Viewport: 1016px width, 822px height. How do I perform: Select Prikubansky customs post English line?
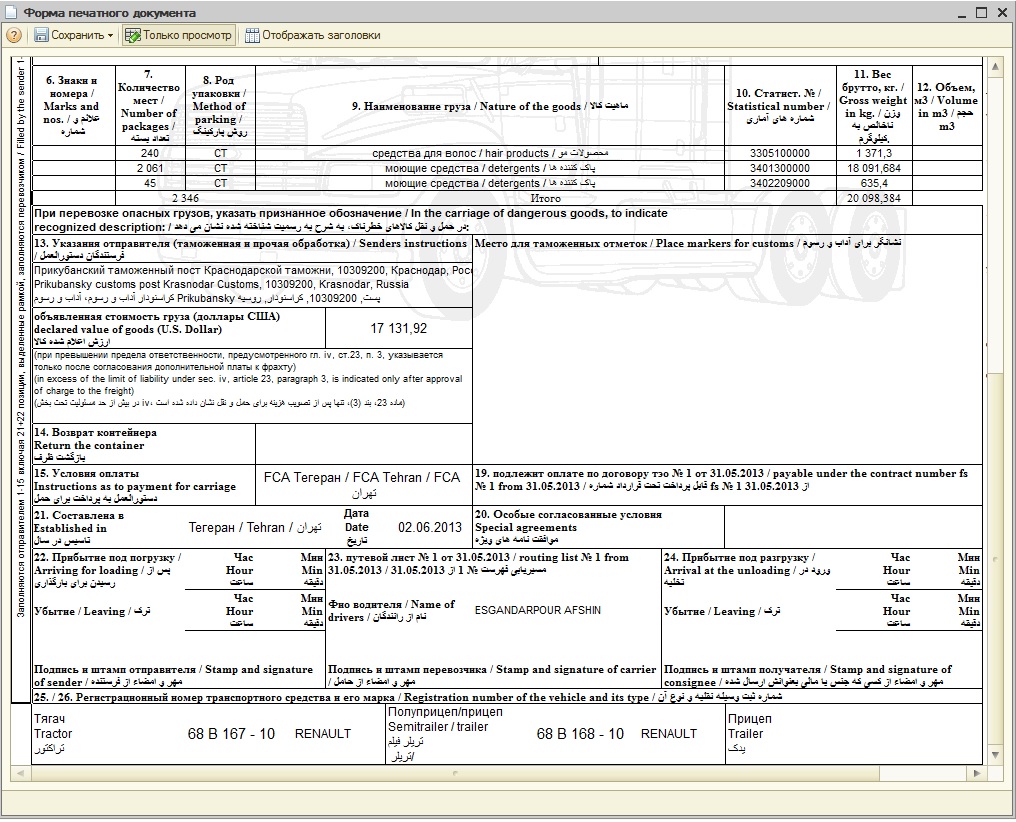tap(221, 284)
